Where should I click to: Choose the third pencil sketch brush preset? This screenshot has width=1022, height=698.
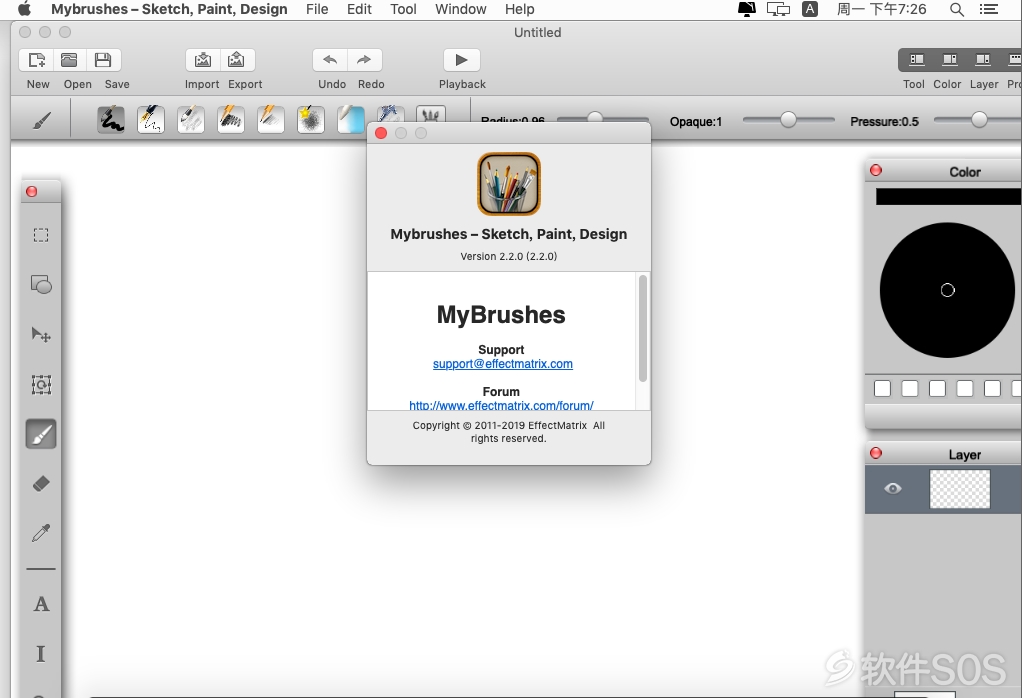point(190,119)
